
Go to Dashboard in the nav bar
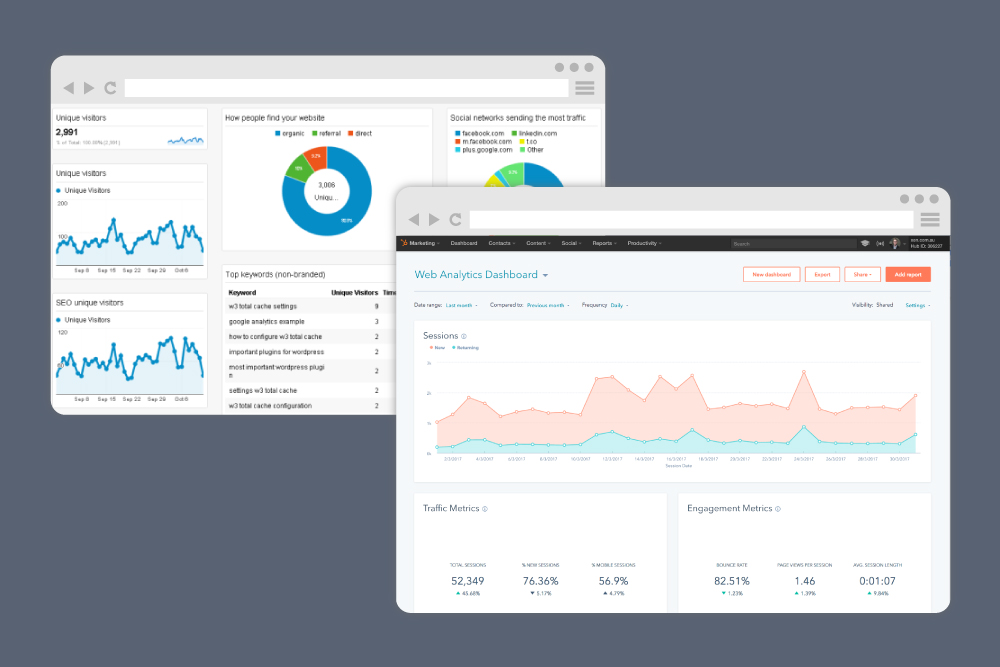(464, 243)
